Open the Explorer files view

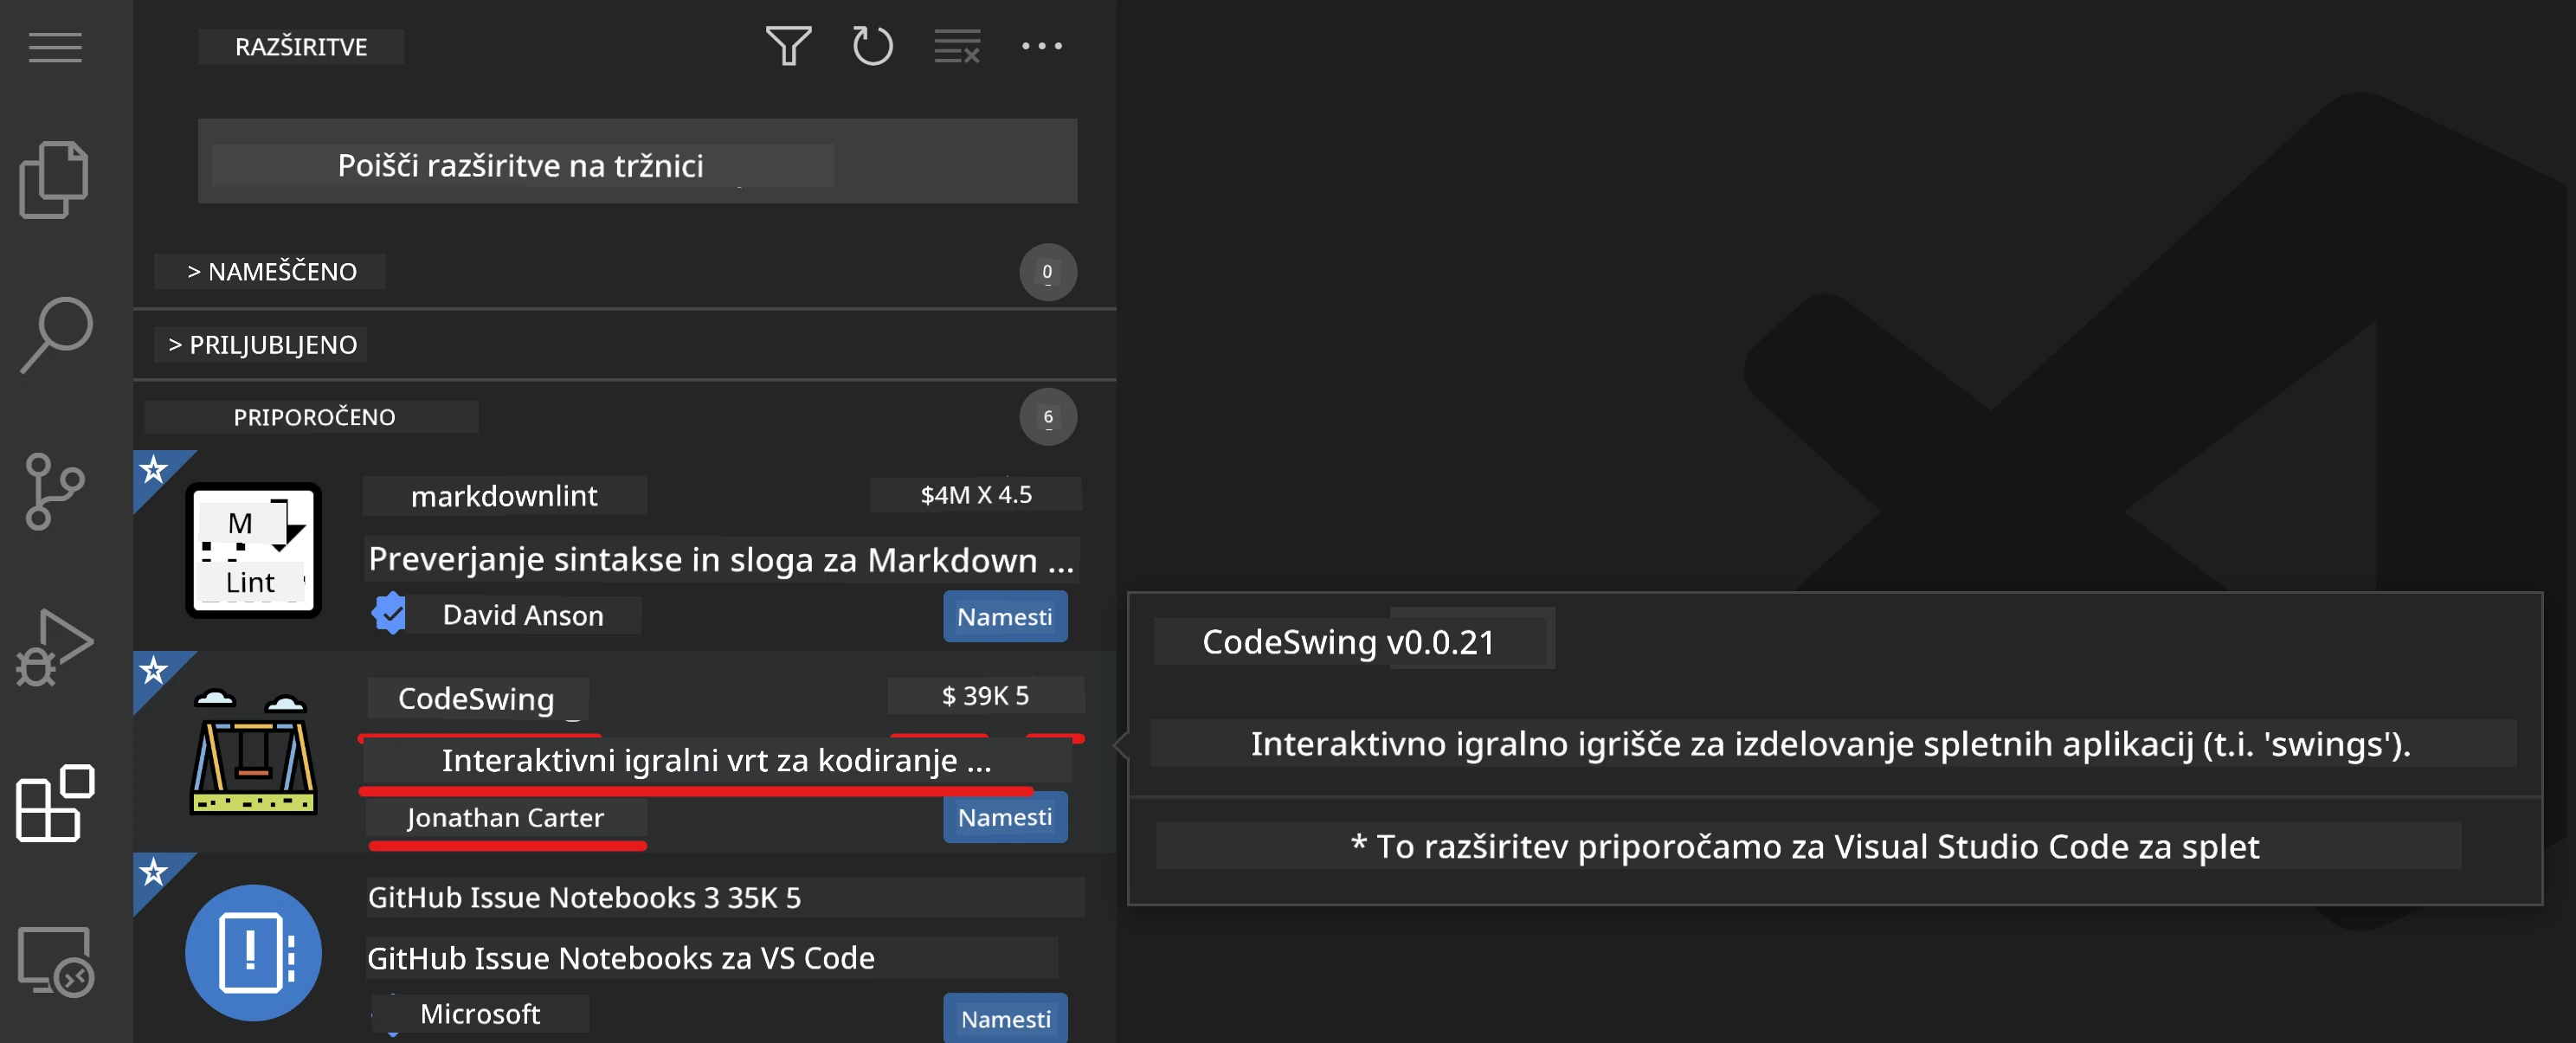click(54, 180)
